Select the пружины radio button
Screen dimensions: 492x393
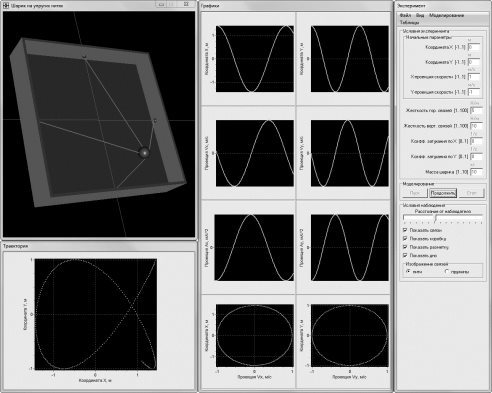point(447,272)
